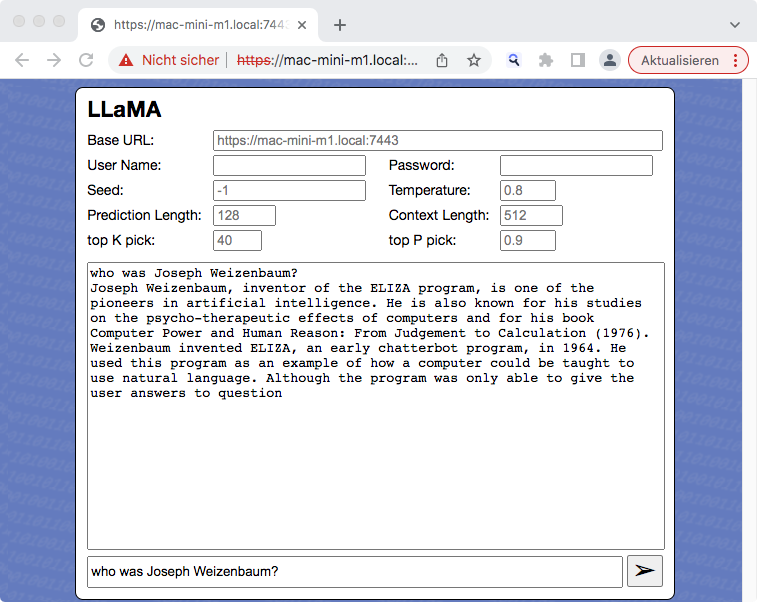
Task: Click the Prediction Length label
Action: click(144, 215)
